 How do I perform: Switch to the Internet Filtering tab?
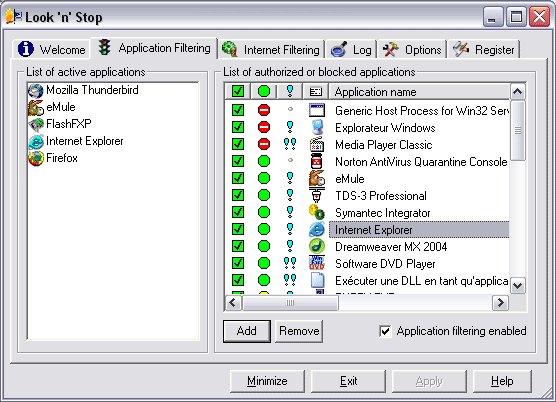(x=271, y=49)
